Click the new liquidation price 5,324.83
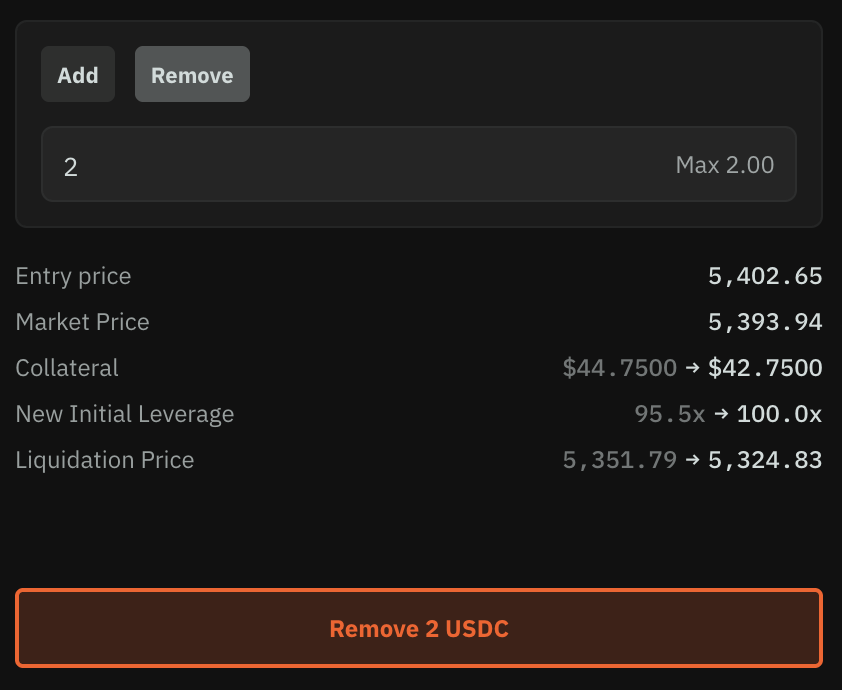The height and width of the screenshot is (690, 842). tap(765, 461)
